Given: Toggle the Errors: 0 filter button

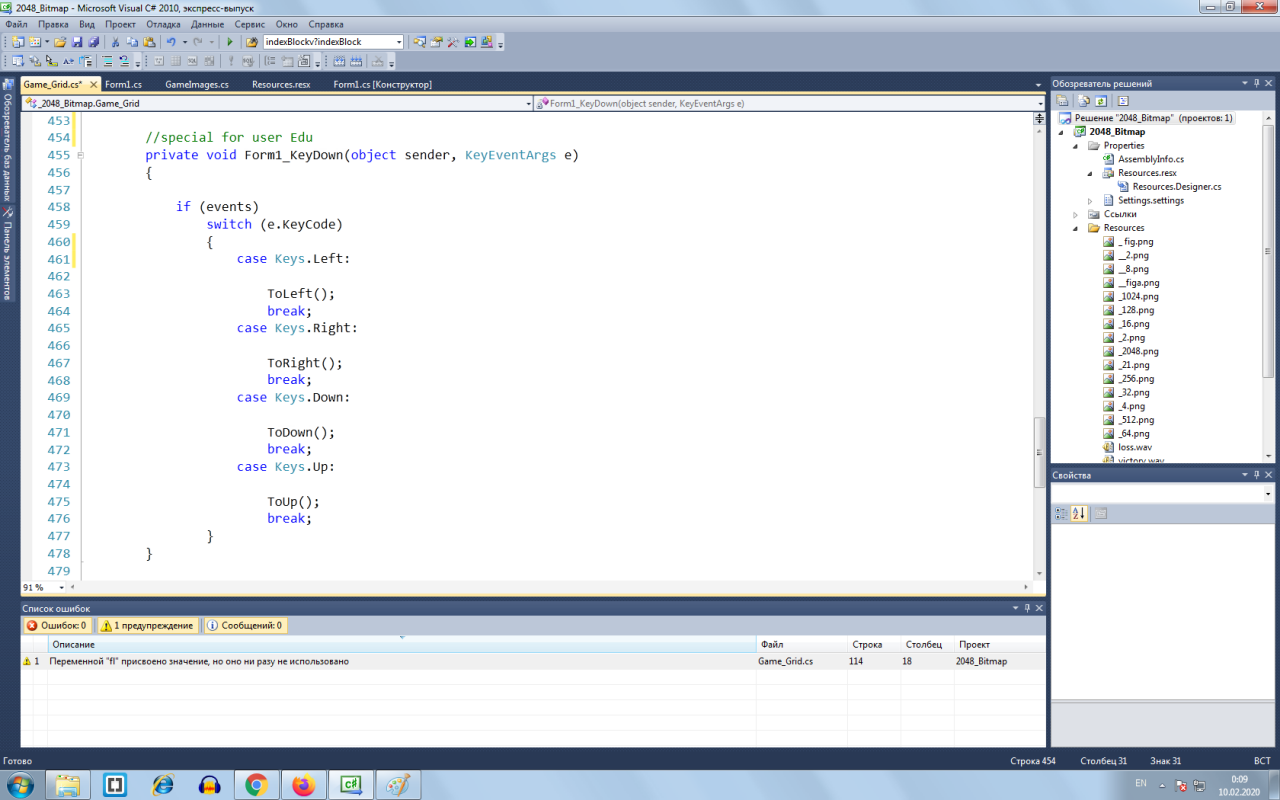Looking at the screenshot, I should tap(57, 625).
